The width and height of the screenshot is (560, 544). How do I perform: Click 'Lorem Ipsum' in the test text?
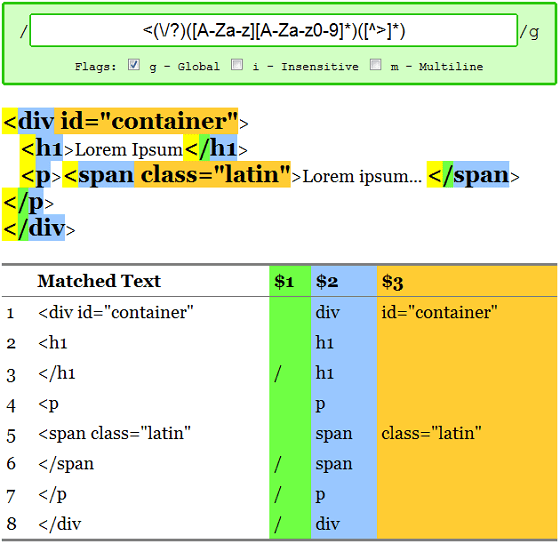coord(129,150)
